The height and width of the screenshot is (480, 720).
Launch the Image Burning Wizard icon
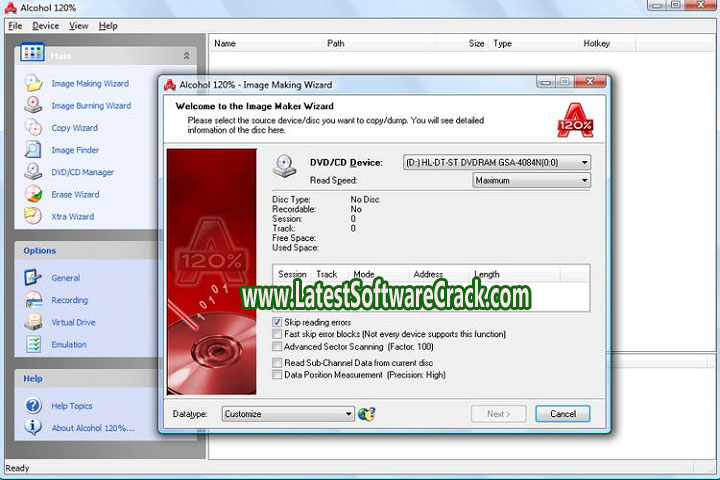tap(33, 105)
